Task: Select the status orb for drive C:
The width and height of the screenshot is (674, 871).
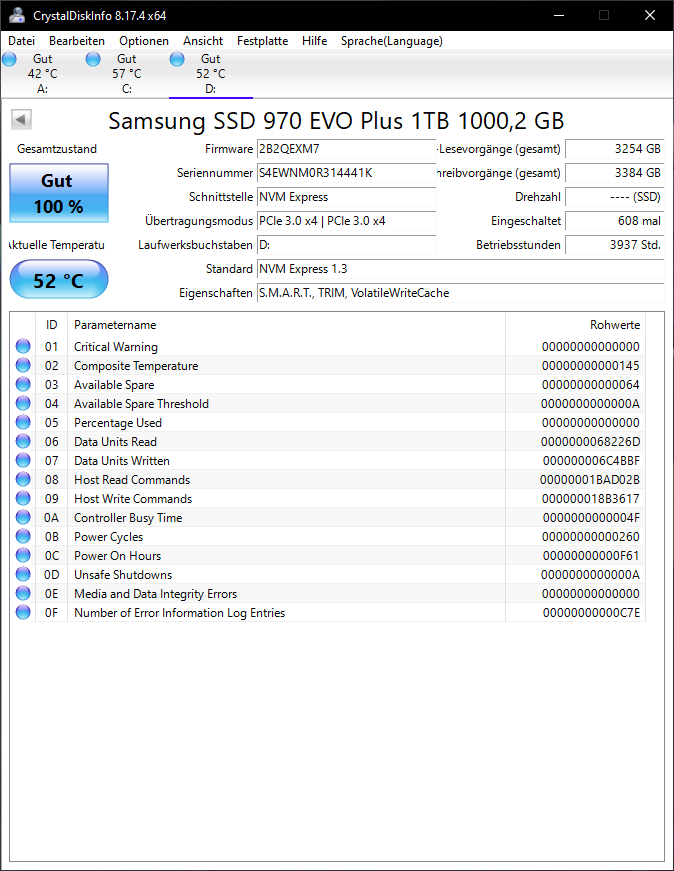Action: click(93, 59)
